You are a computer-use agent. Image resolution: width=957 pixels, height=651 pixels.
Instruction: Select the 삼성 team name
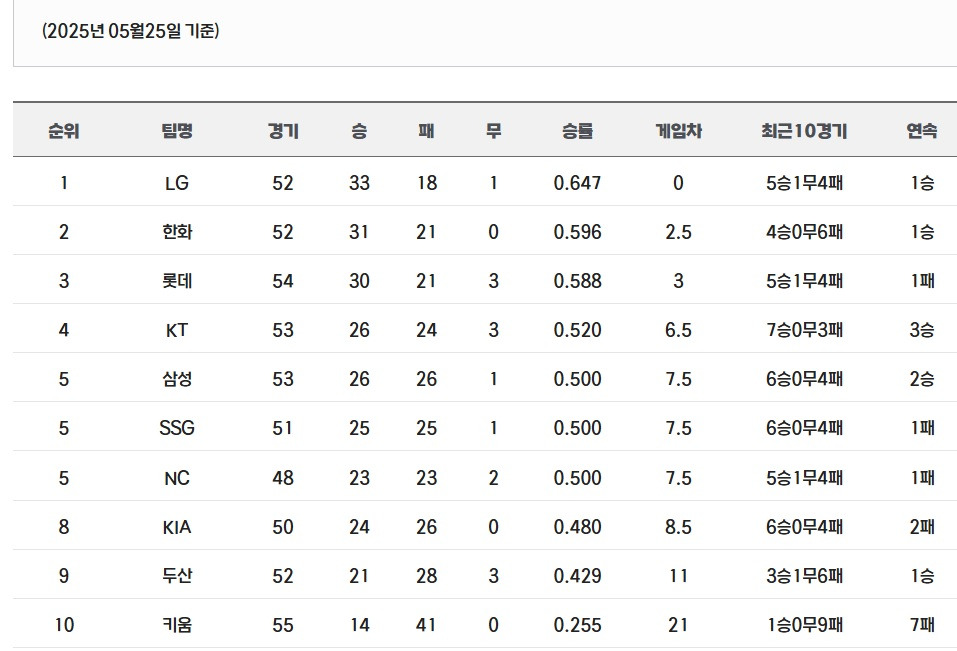click(x=177, y=379)
